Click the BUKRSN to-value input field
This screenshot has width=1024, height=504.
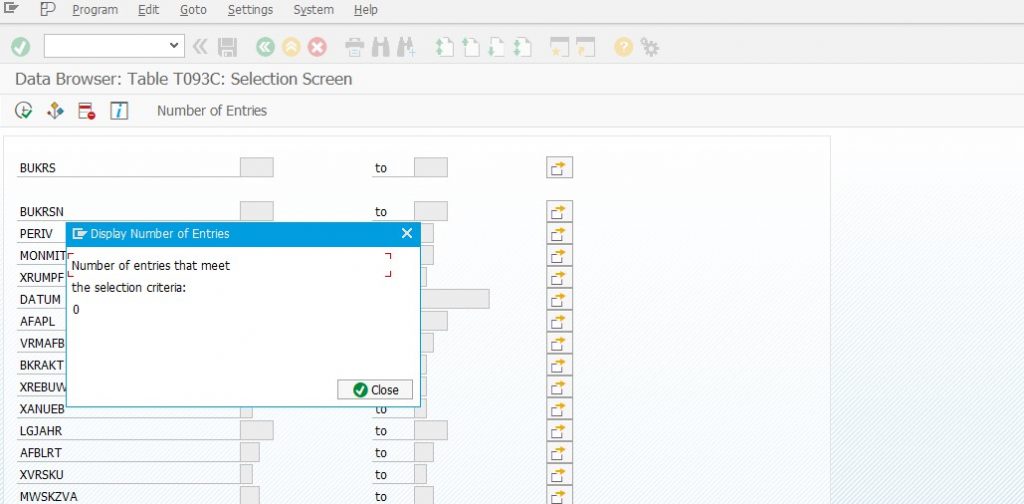click(431, 211)
